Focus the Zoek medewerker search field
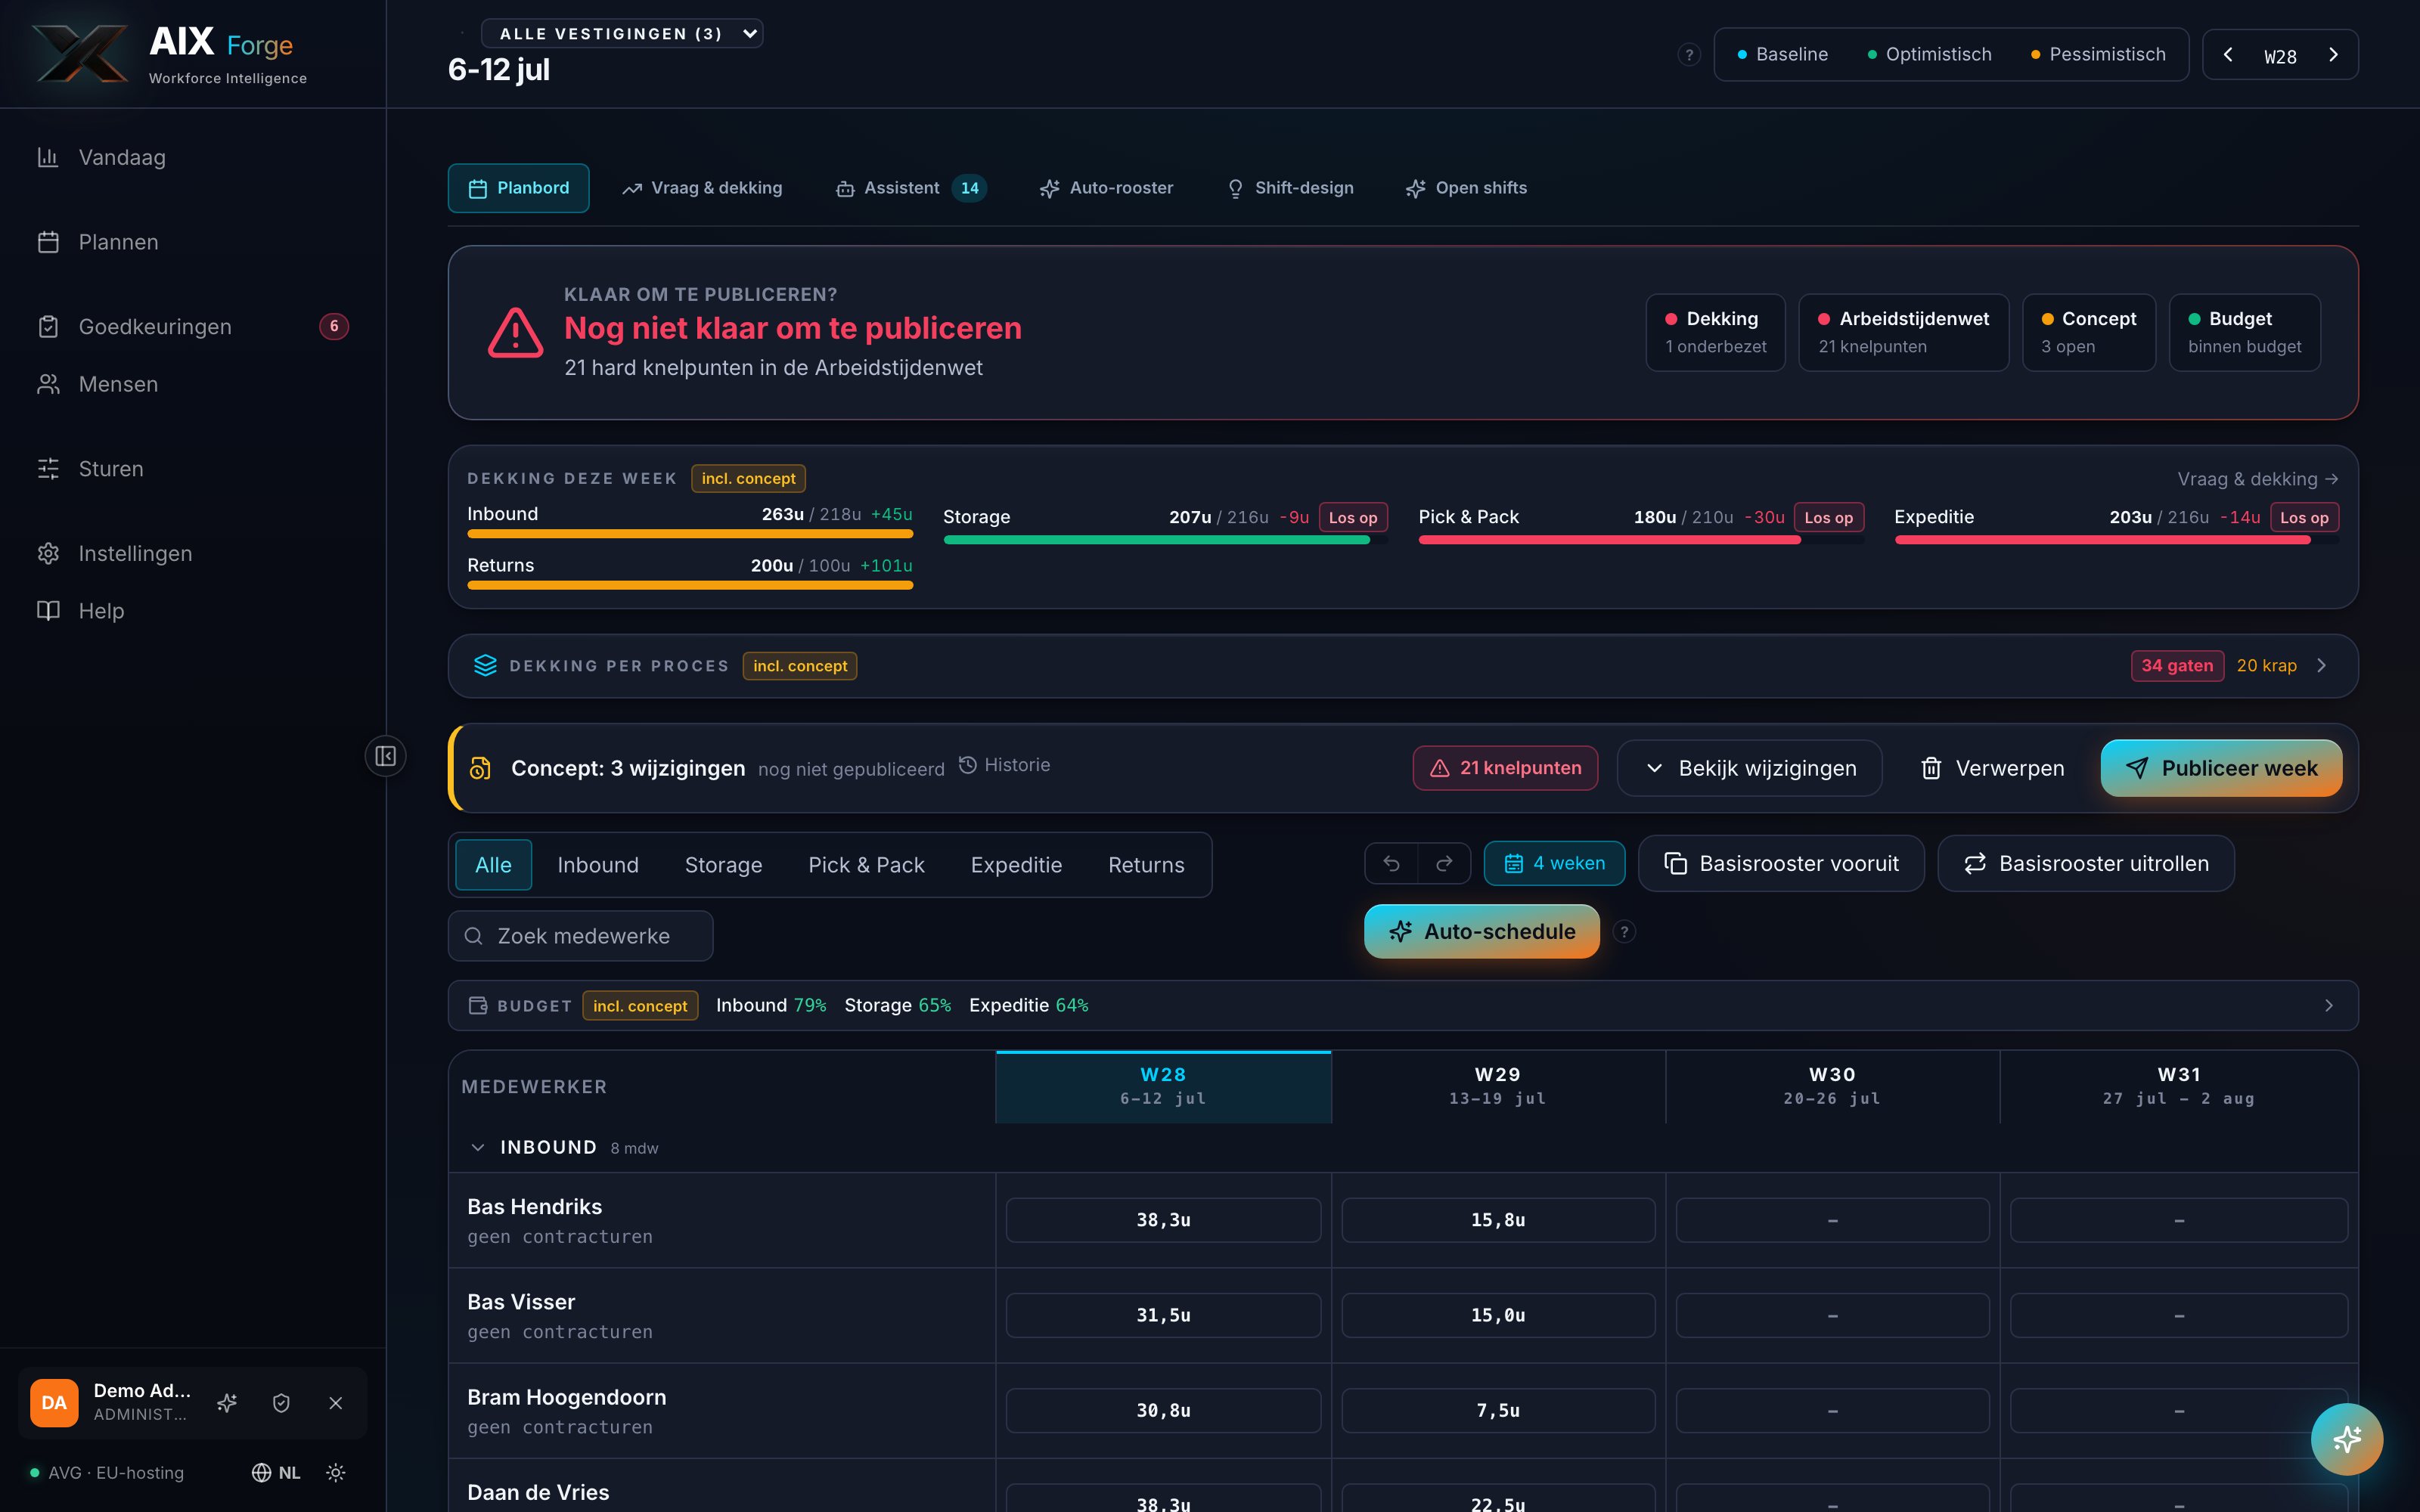This screenshot has height=1512, width=2420. point(580,936)
